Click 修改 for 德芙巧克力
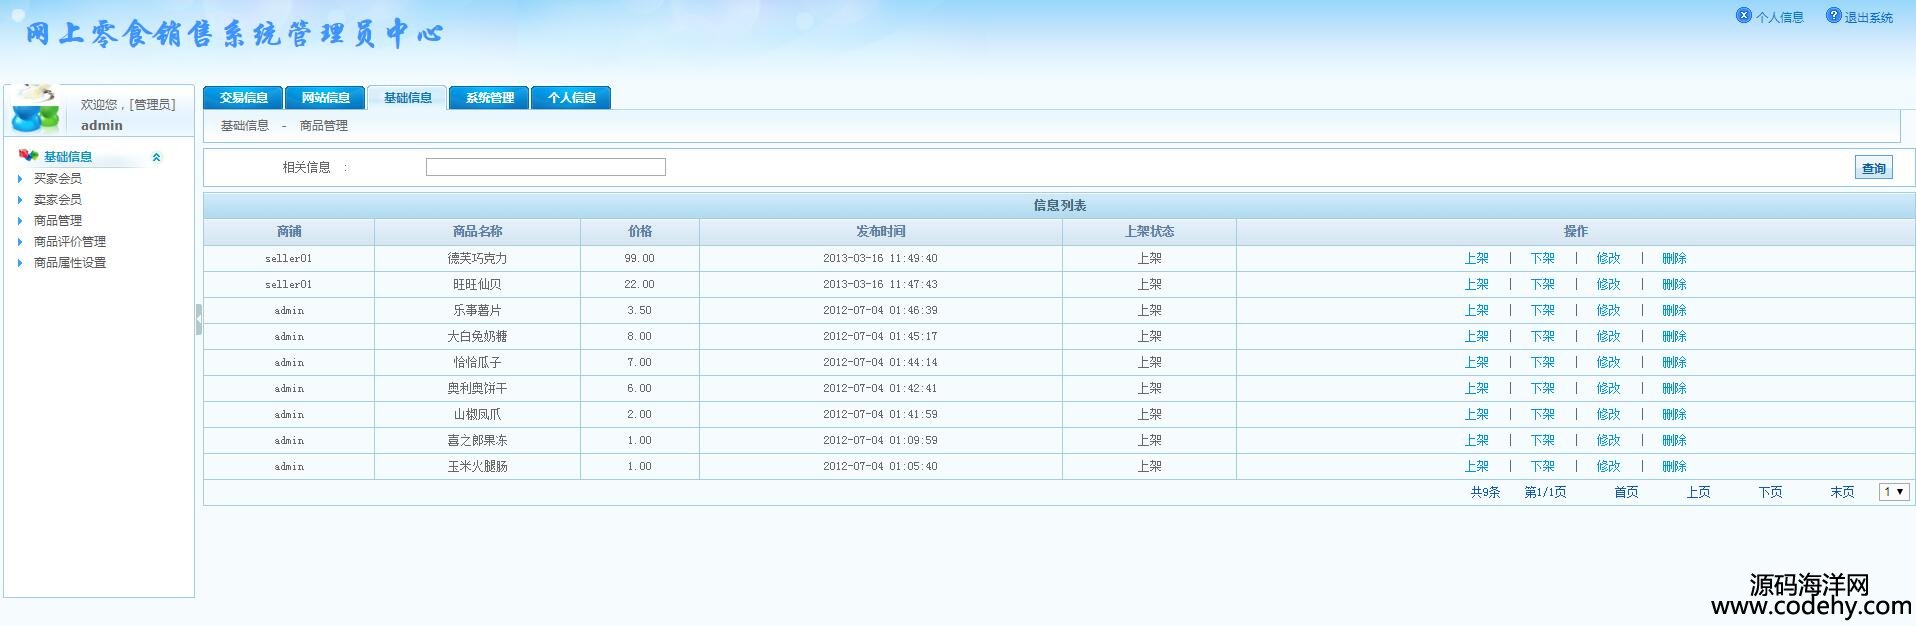 pos(1608,259)
